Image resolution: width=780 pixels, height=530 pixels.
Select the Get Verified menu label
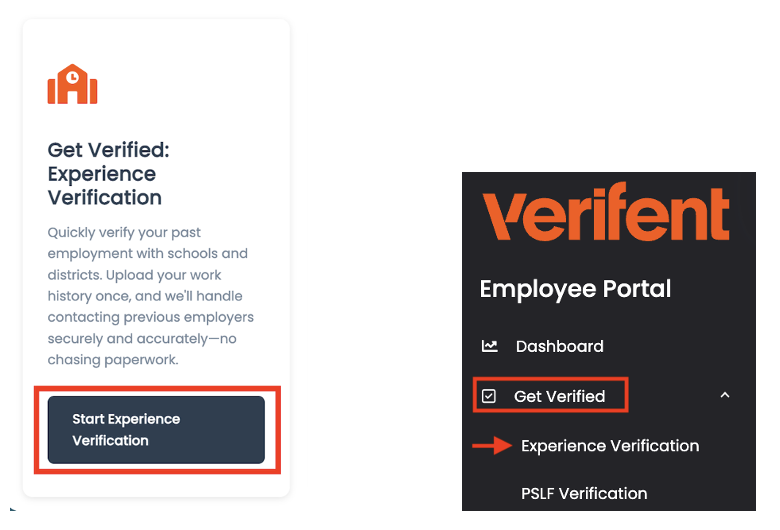click(x=559, y=396)
